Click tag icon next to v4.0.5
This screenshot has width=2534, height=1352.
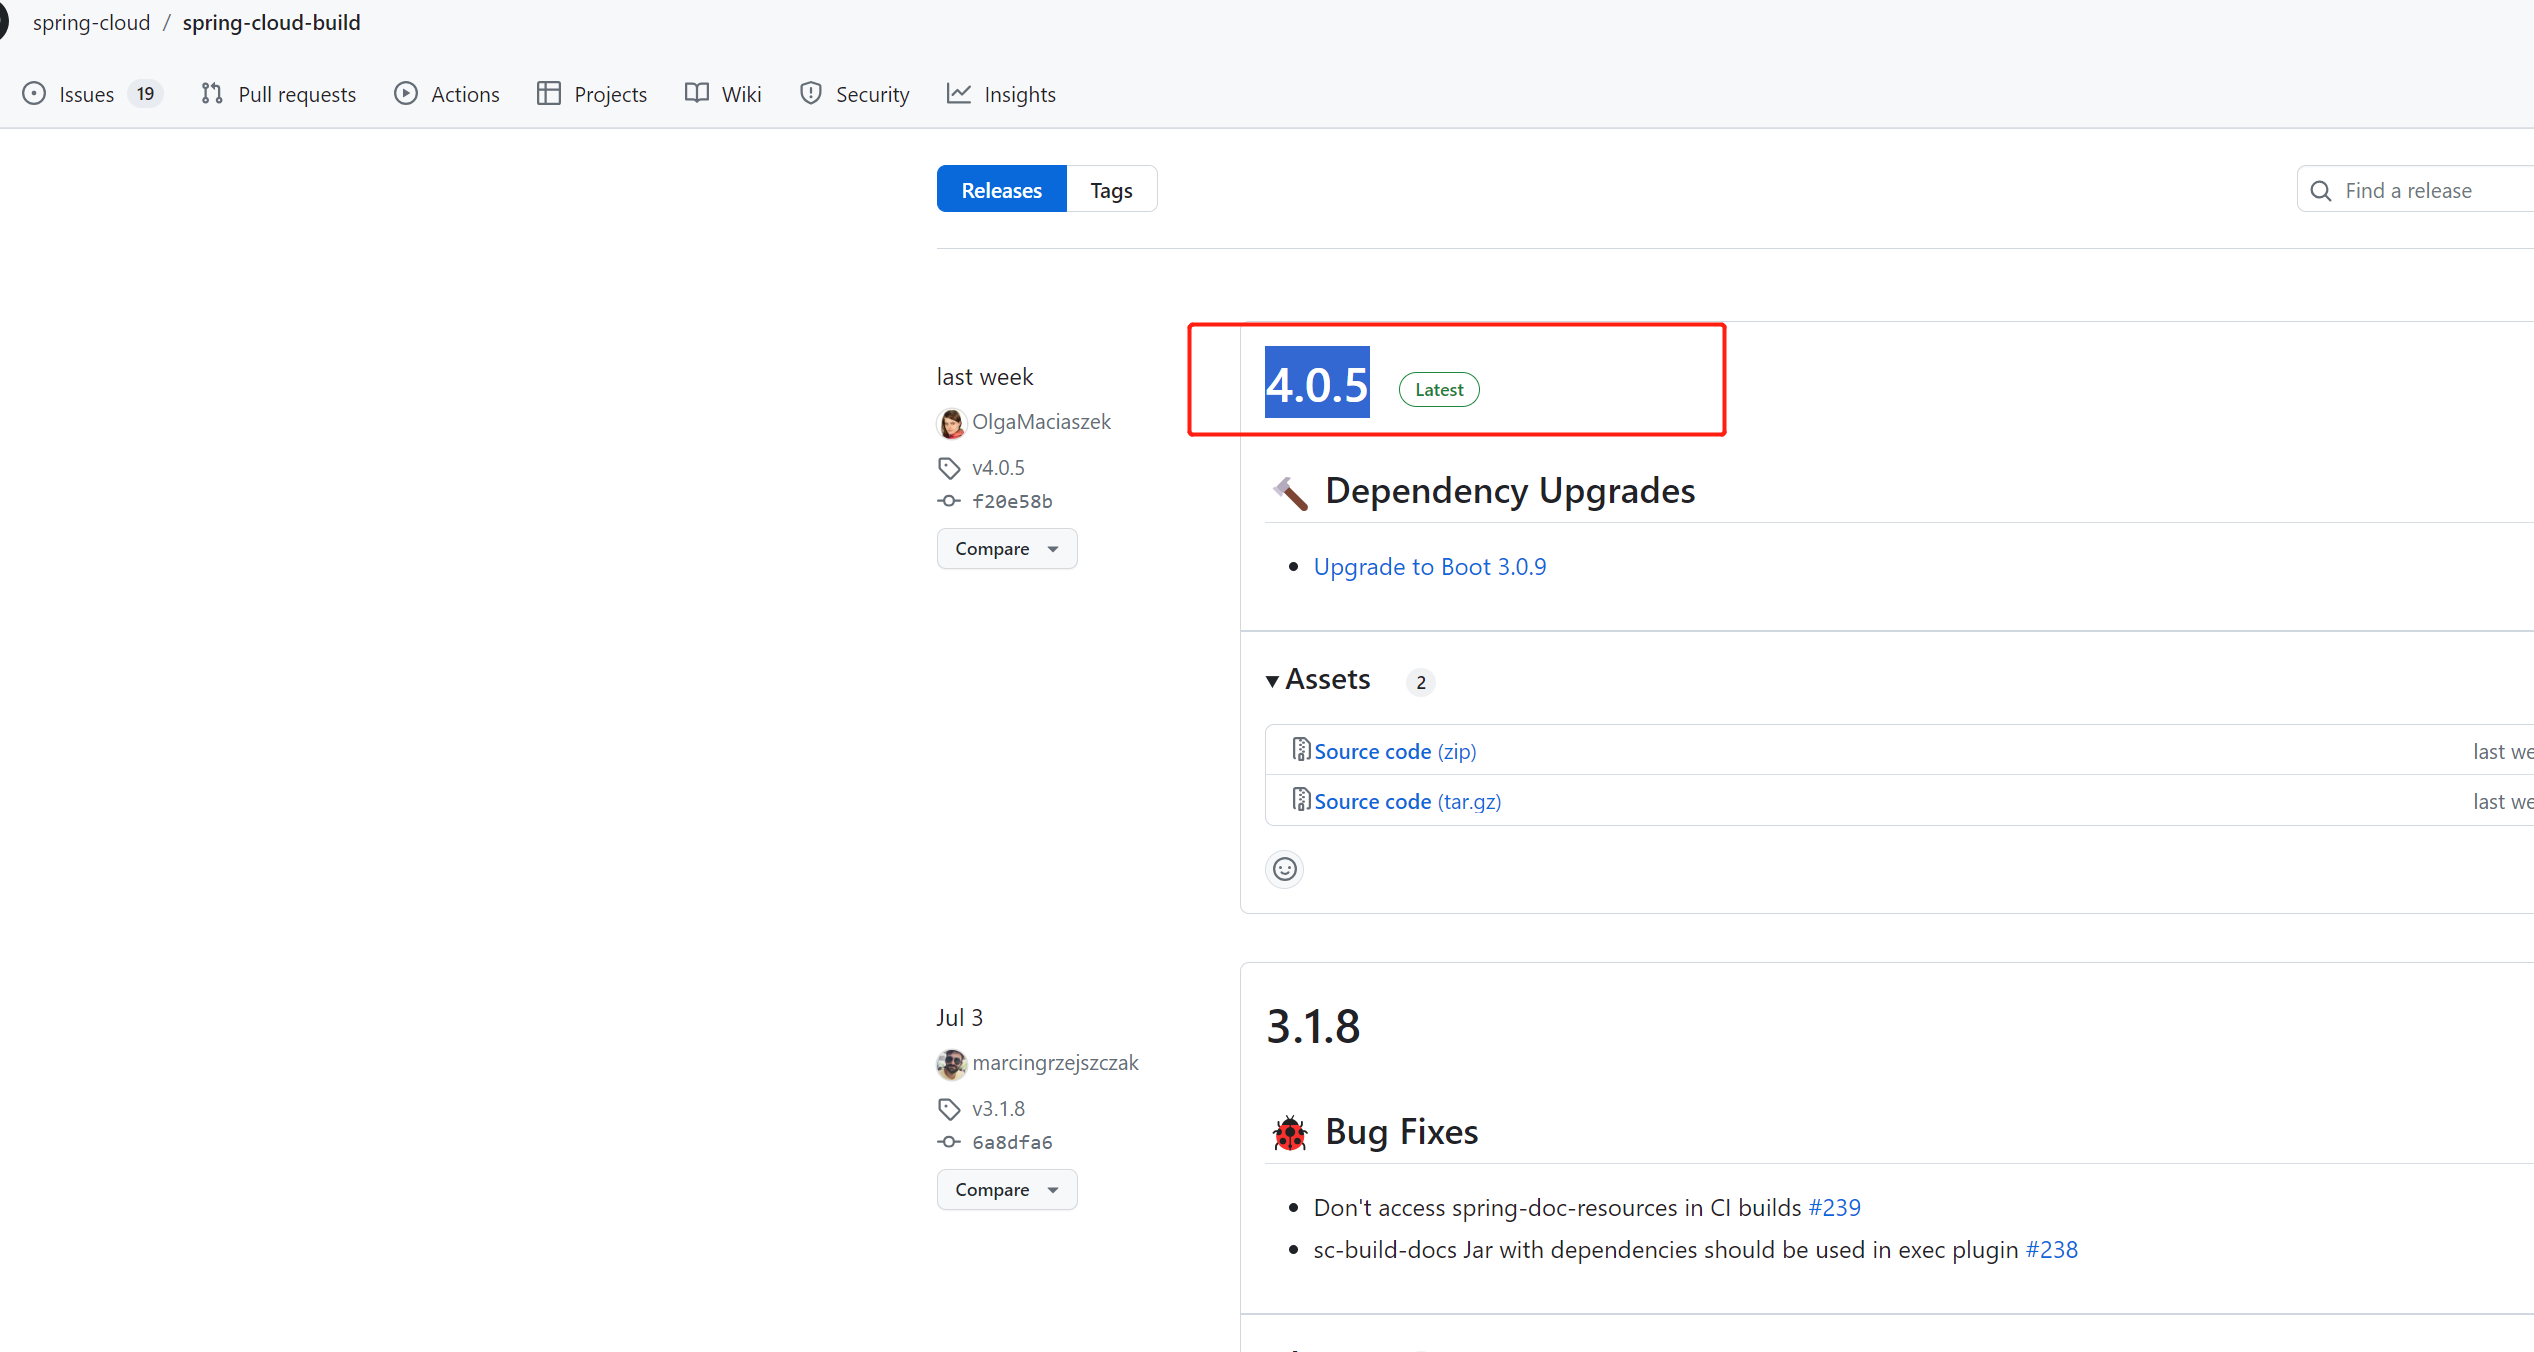[949, 468]
